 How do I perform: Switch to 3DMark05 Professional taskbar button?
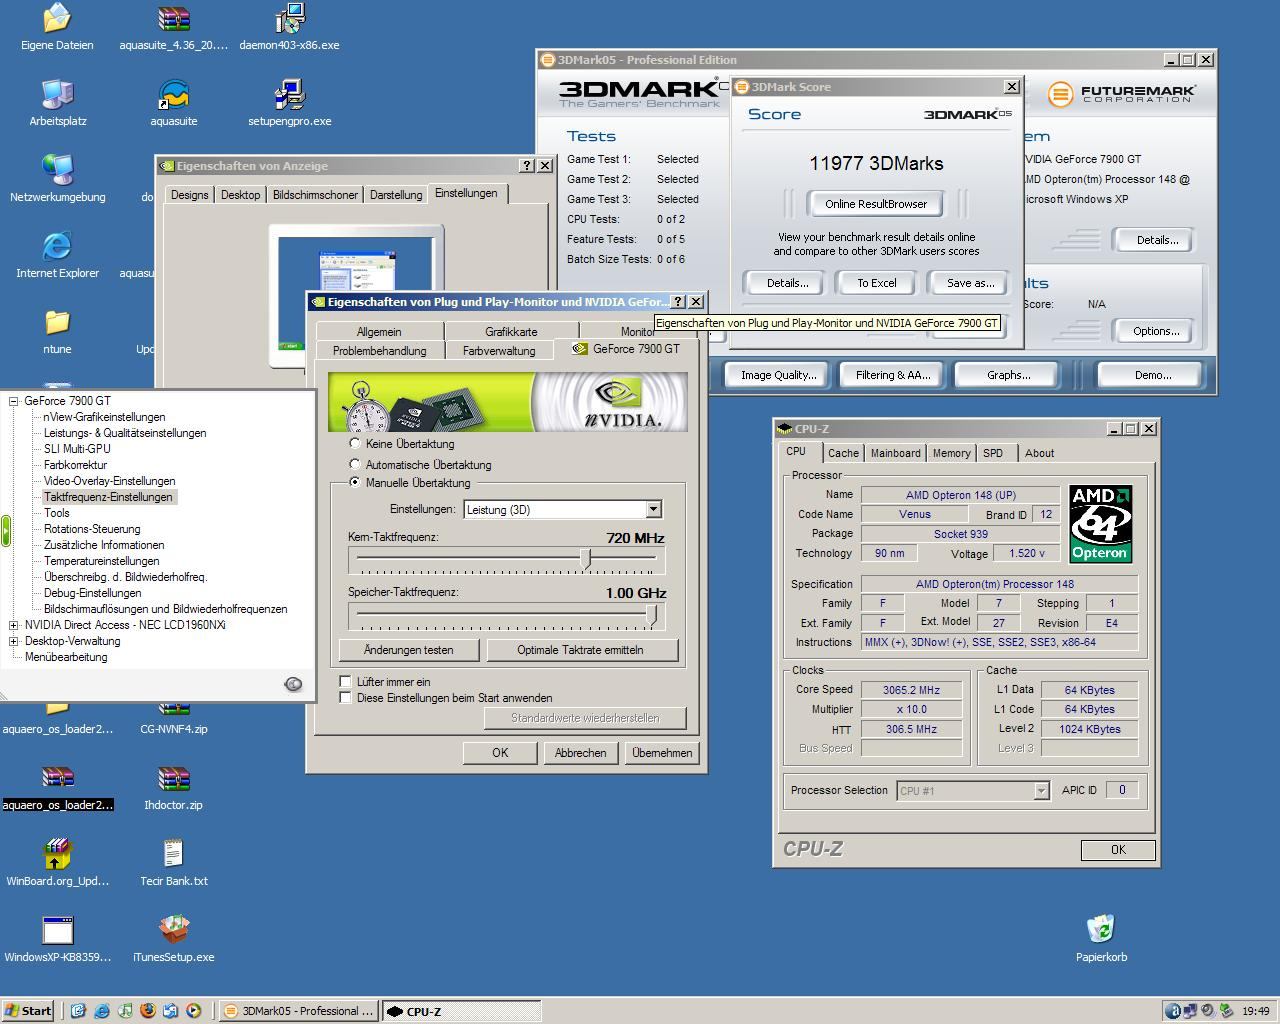click(298, 1011)
